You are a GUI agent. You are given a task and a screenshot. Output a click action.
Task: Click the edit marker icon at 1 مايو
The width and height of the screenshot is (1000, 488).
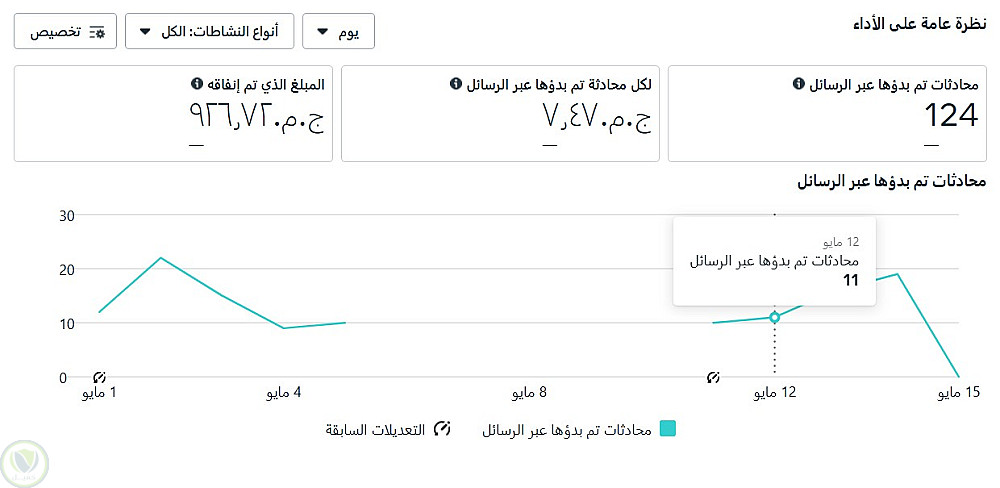click(x=99, y=377)
